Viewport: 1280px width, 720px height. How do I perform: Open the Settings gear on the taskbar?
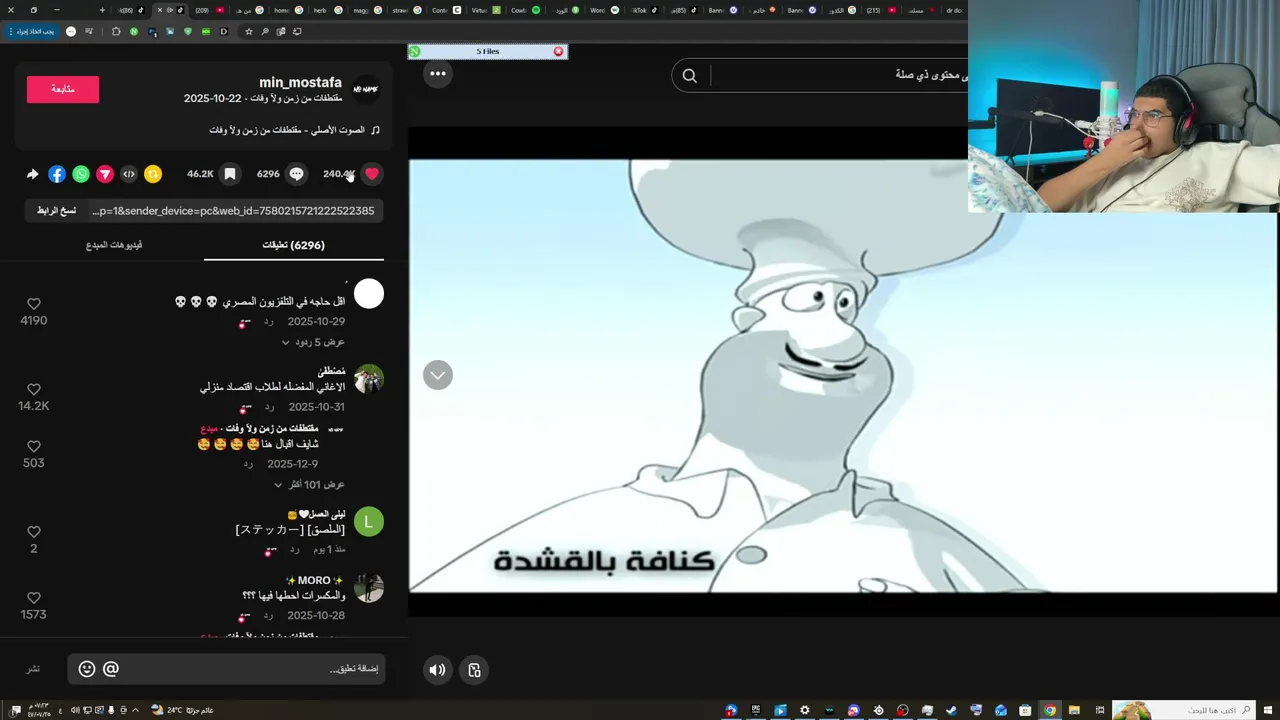805,710
